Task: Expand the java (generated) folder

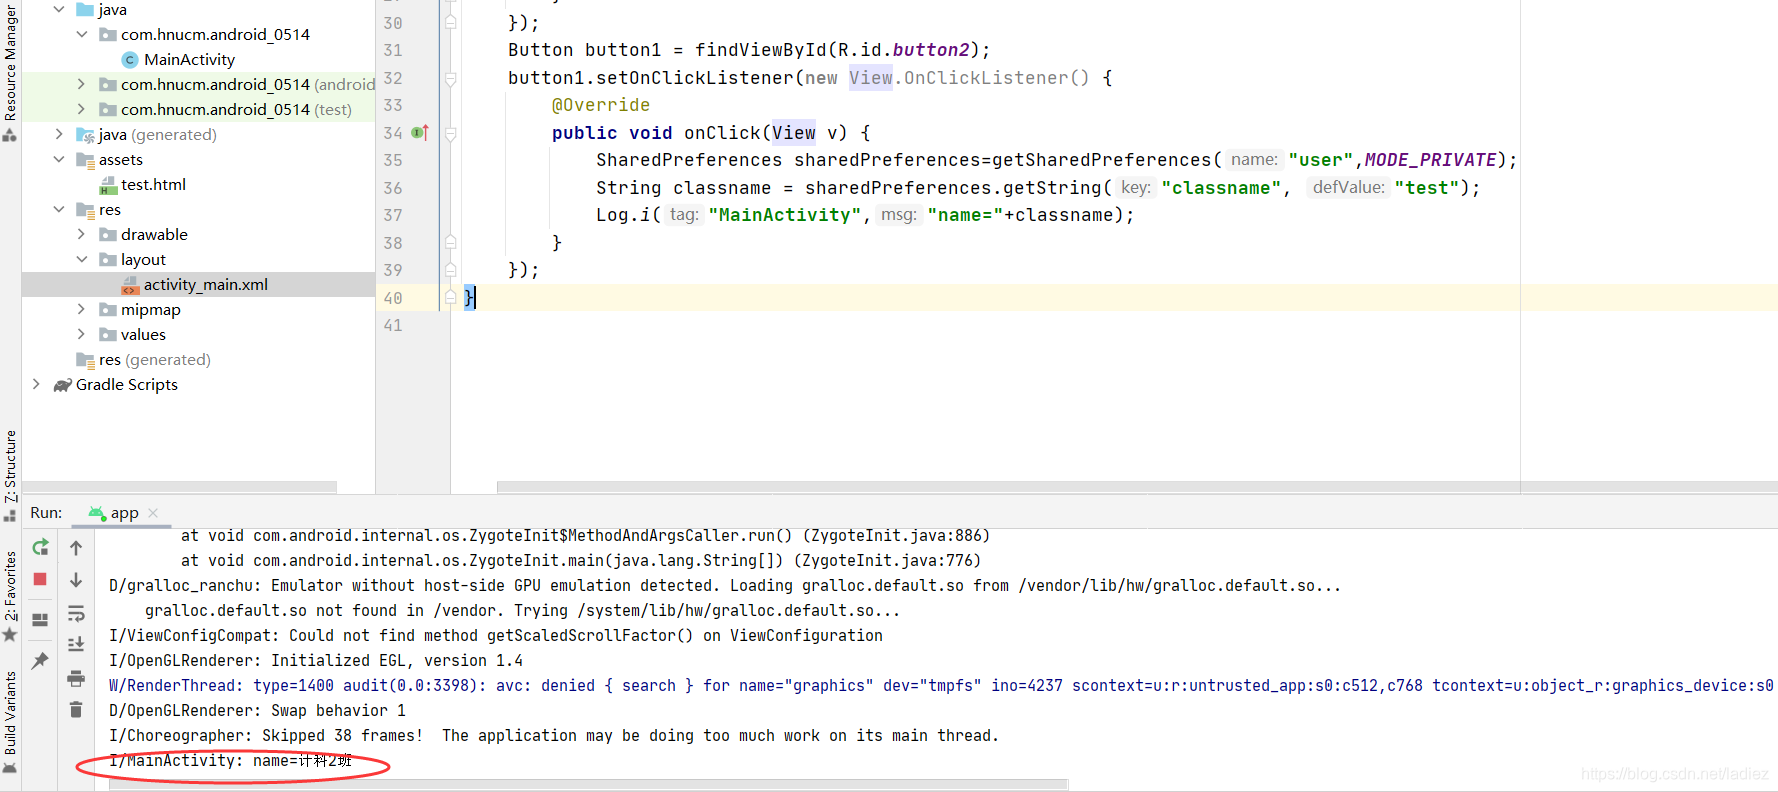Action: pyautogui.click(x=59, y=134)
